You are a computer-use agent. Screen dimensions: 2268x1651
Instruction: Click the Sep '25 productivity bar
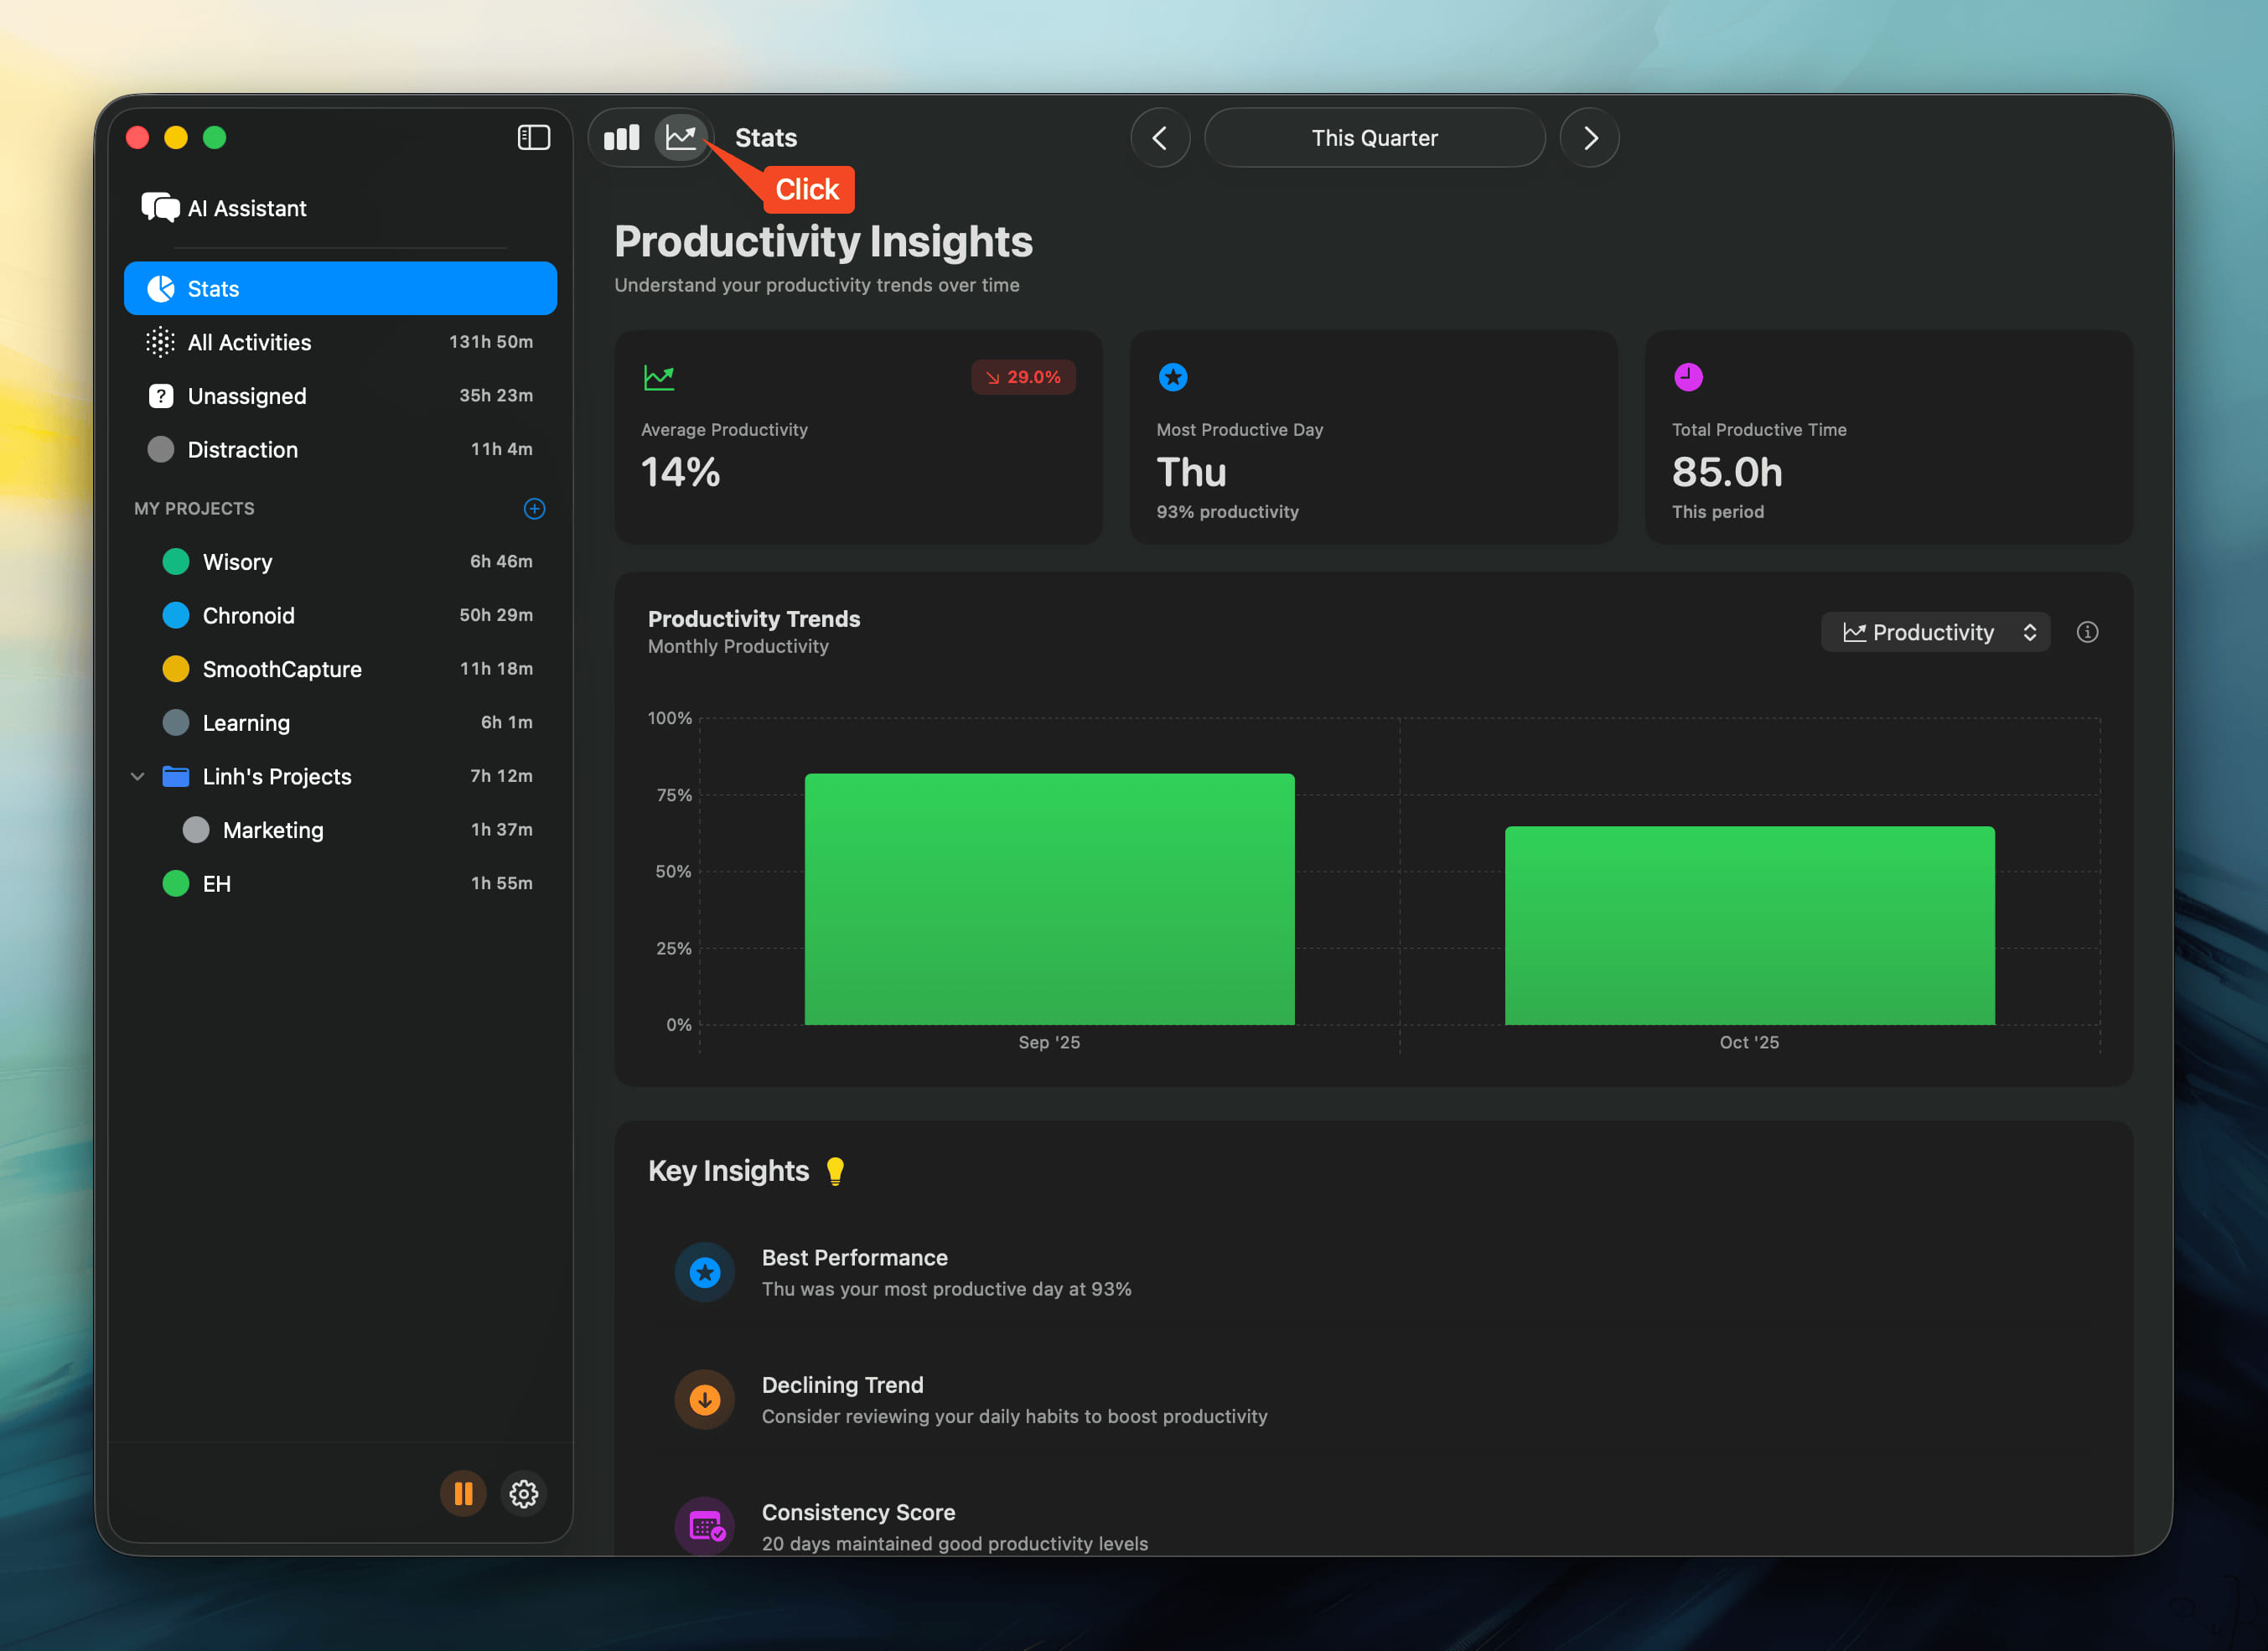[1049, 898]
